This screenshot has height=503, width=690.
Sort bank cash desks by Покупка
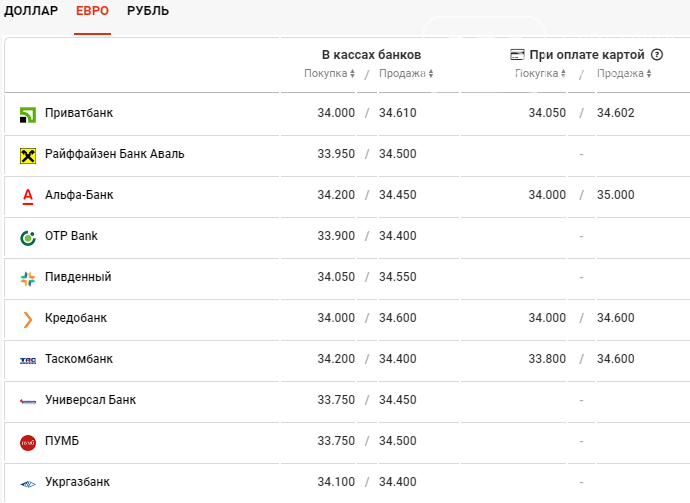tap(329, 73)
